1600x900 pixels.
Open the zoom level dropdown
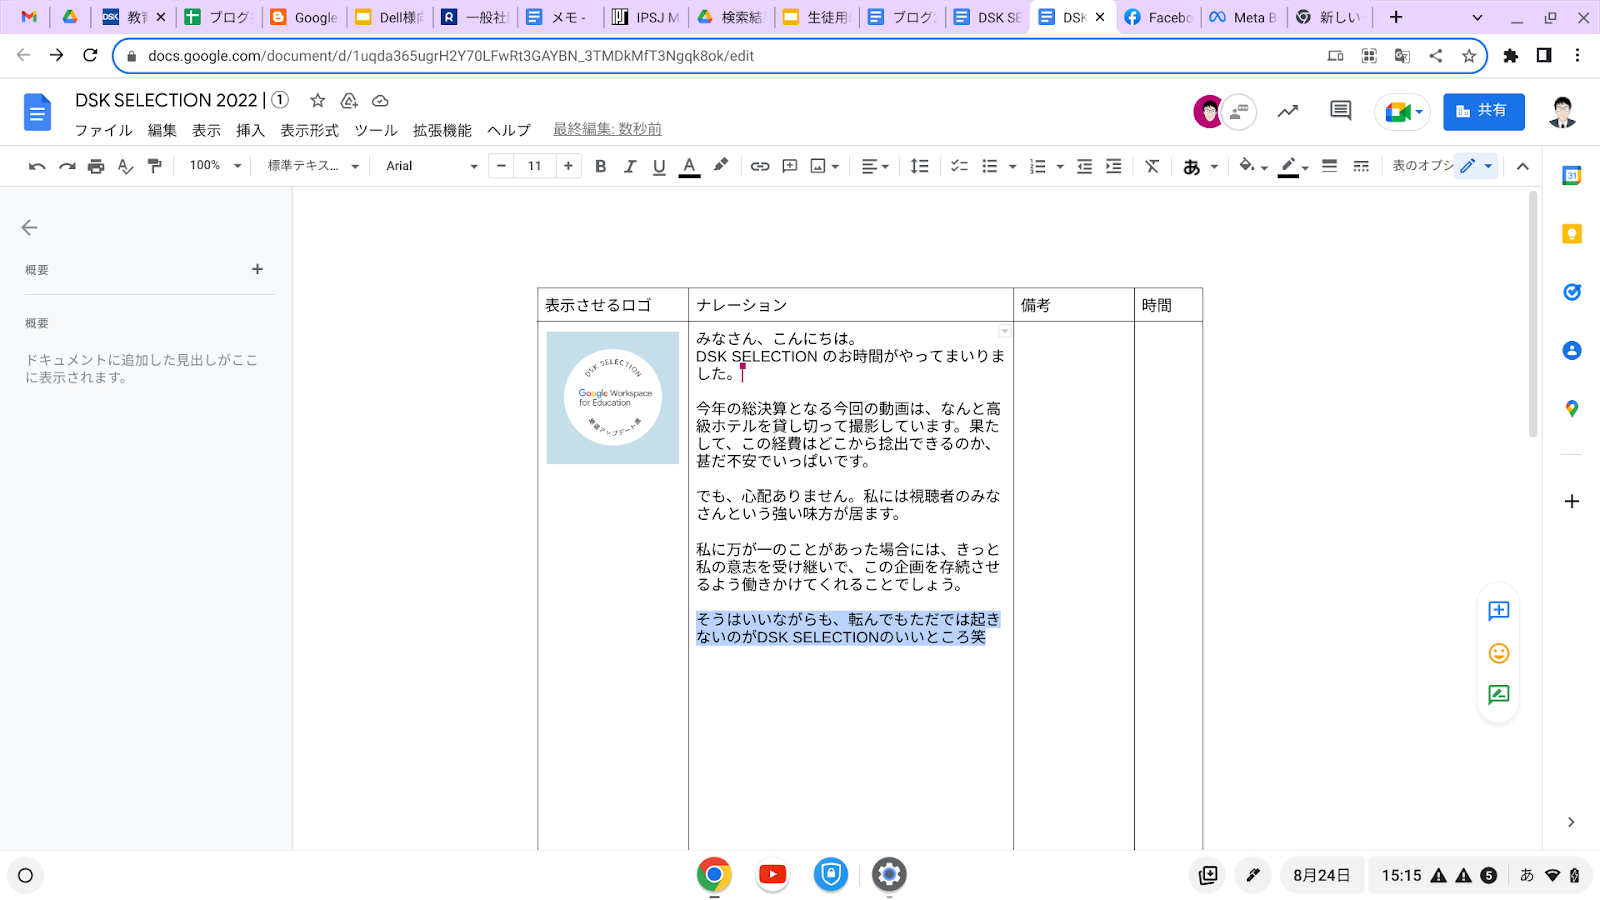click(215, 166)
